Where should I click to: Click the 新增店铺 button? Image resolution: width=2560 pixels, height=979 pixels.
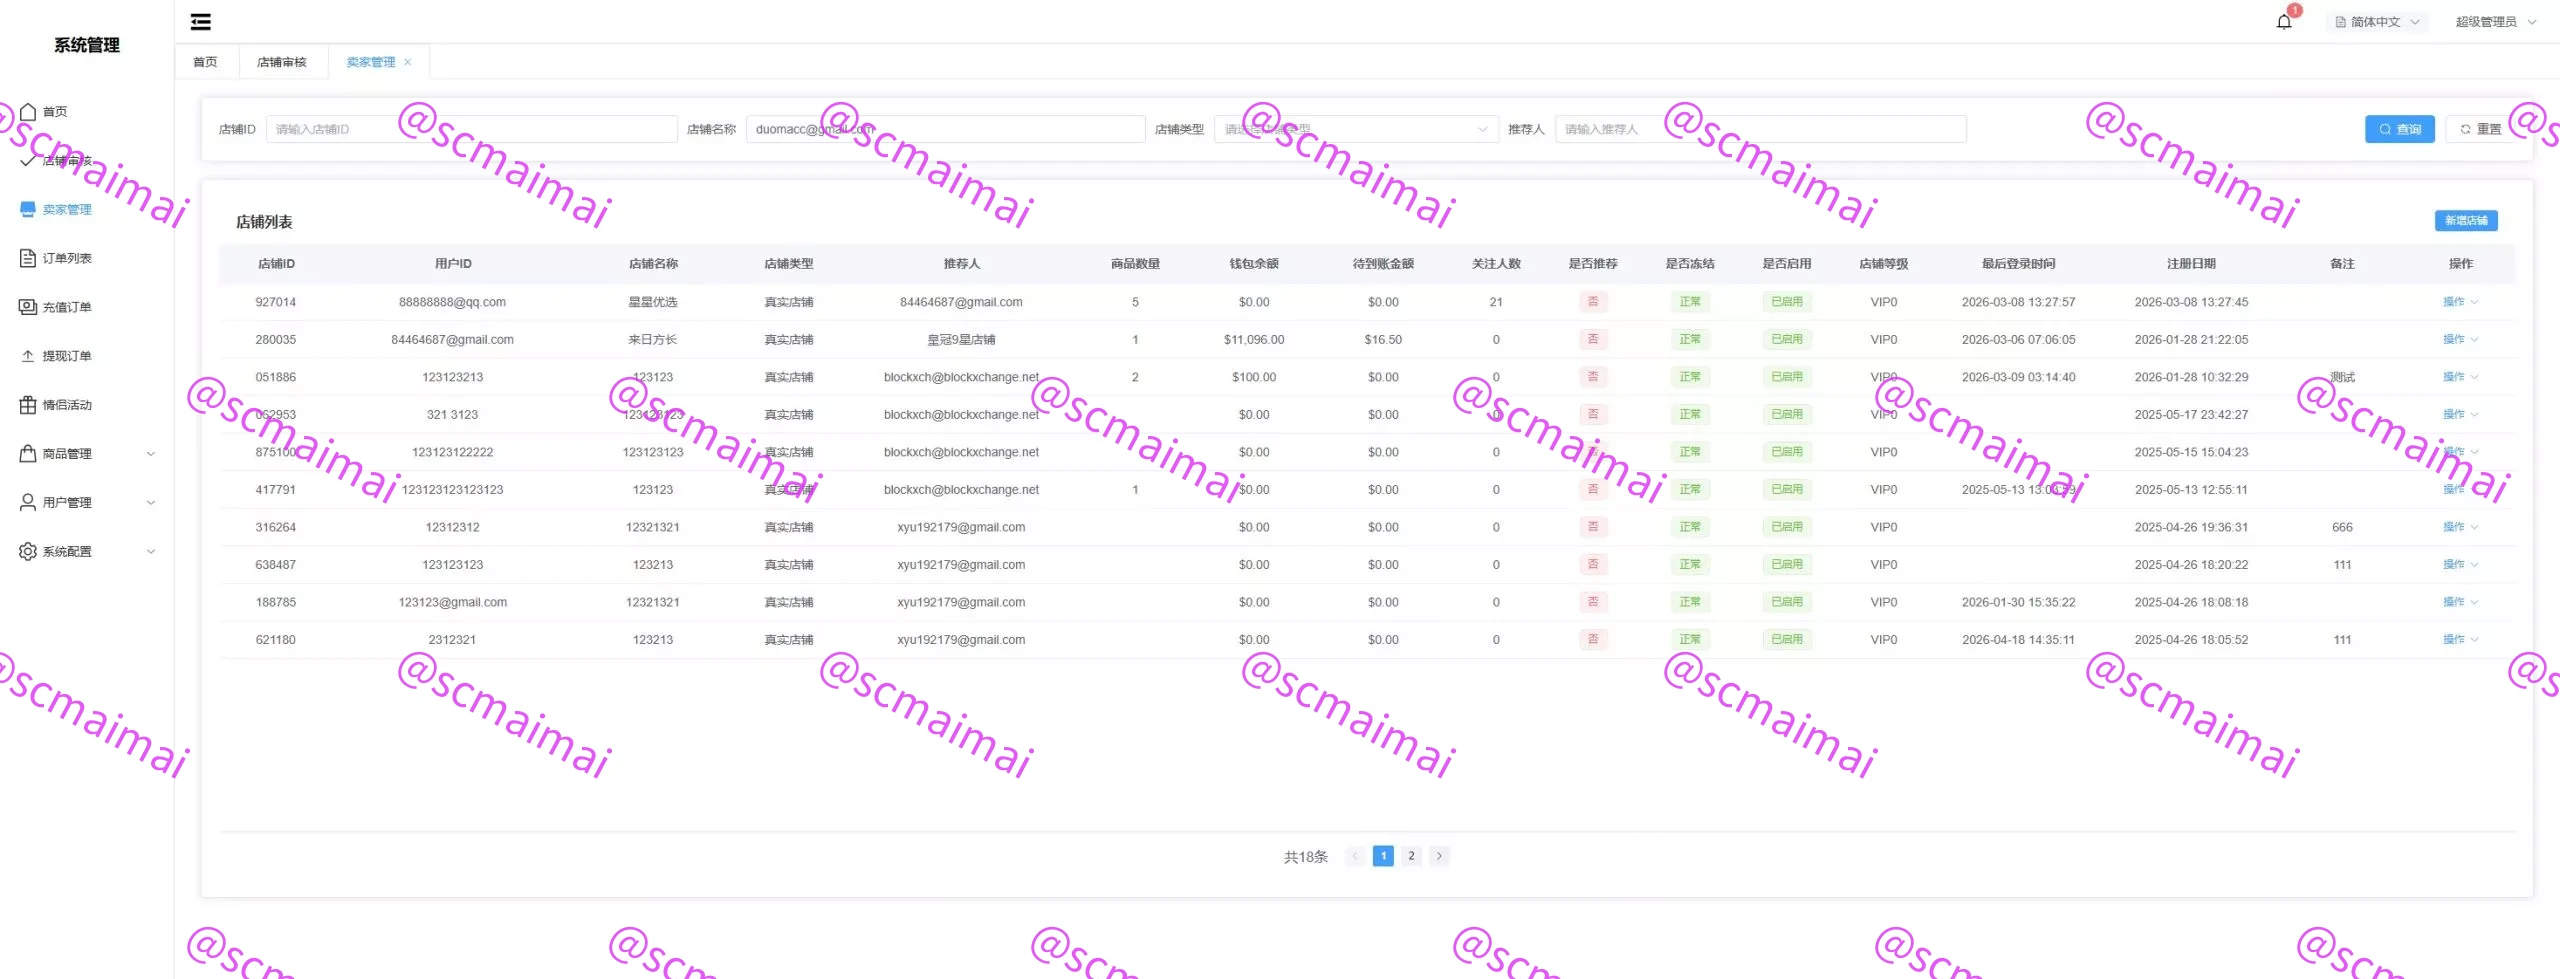[2466, 220]
